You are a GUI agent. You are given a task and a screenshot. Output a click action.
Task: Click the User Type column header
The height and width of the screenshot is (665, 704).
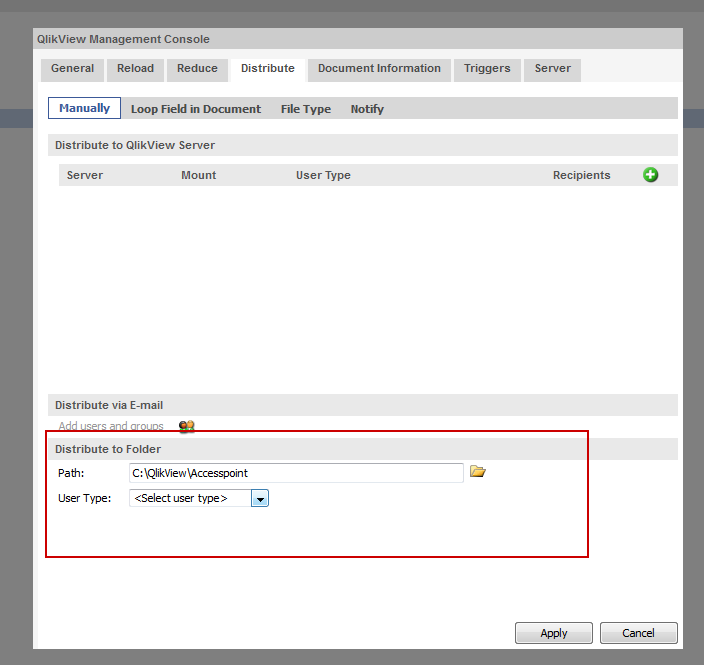tap(323, 175)
